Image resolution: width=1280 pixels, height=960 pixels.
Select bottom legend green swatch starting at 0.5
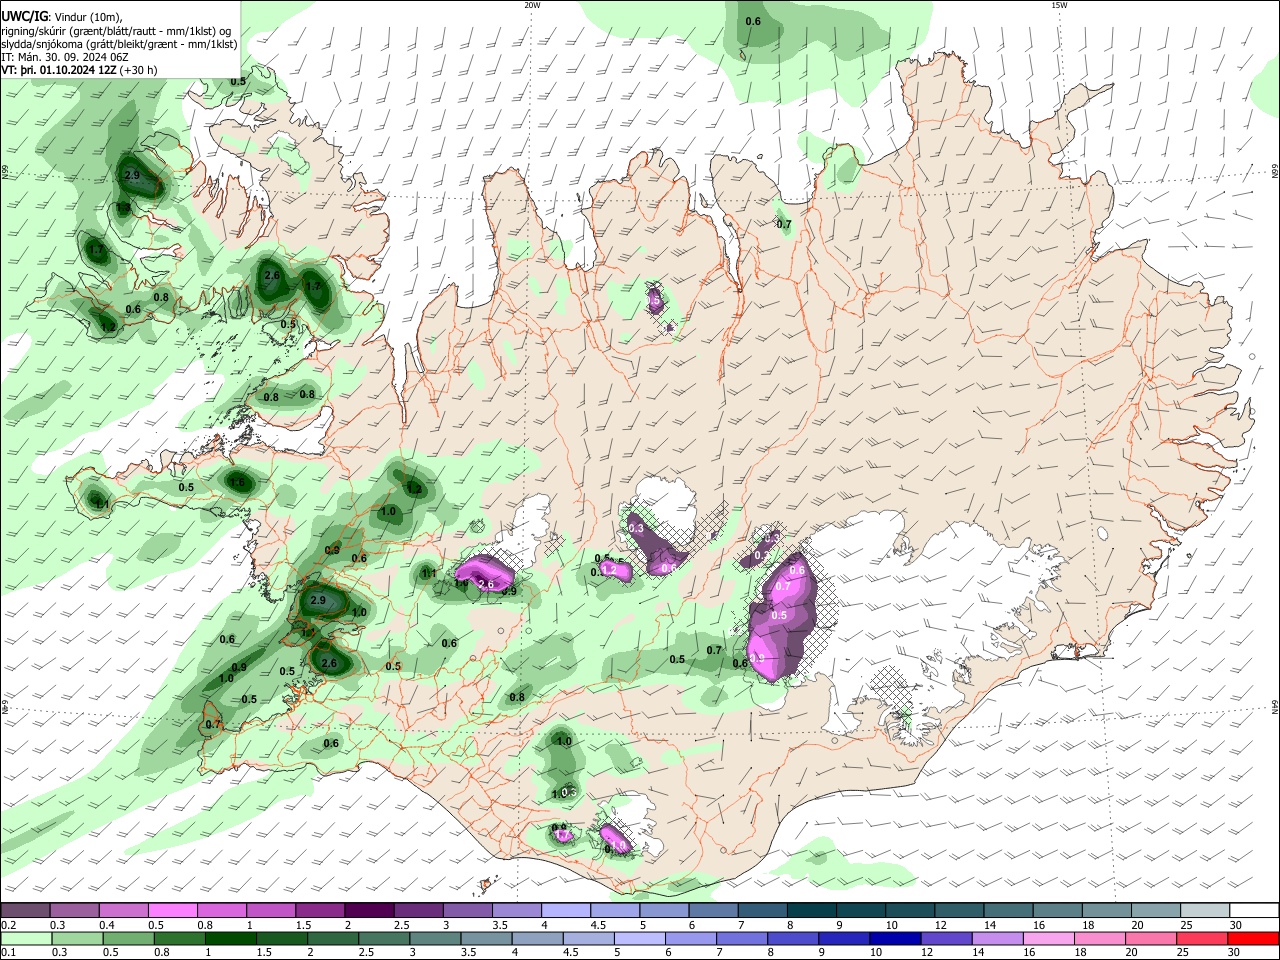point(128,938)
